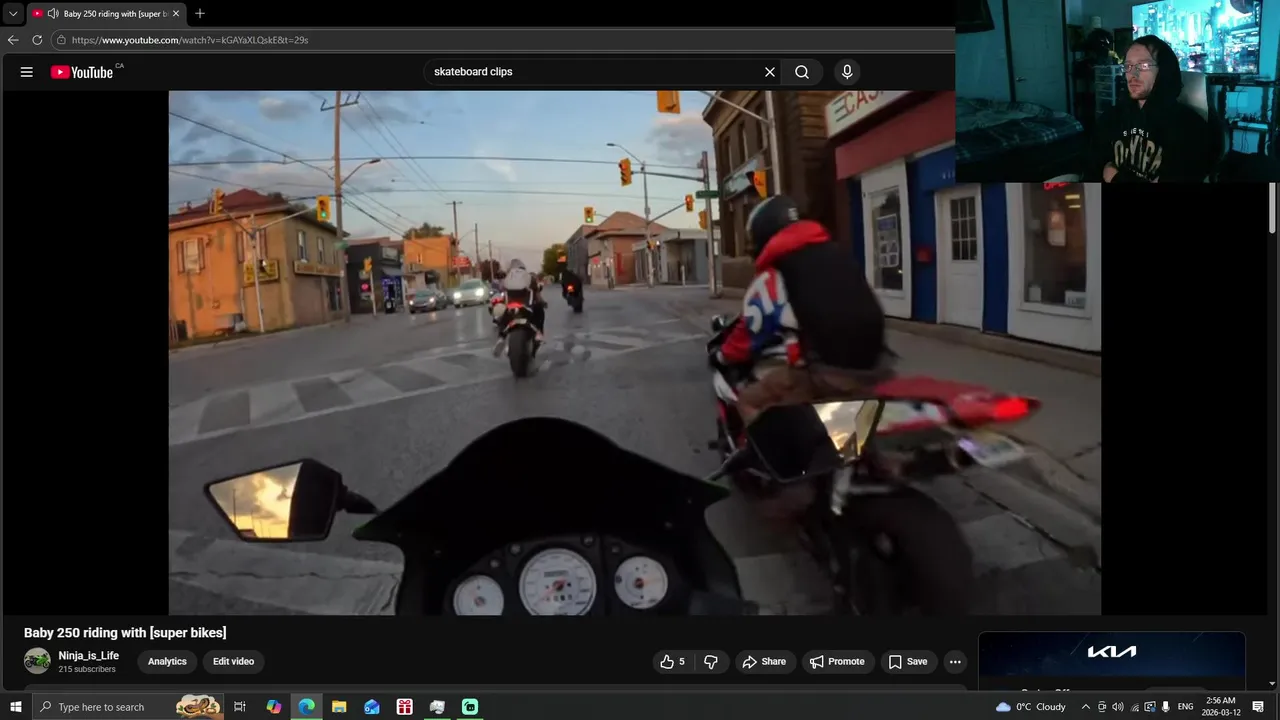Show hidden system tray icons
1280x720 pixels.
1086,707
